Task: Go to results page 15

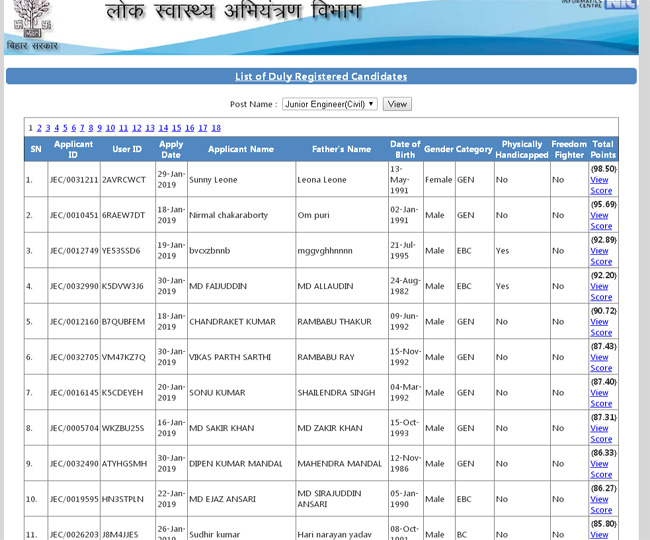Action: (x=177, y=128)
